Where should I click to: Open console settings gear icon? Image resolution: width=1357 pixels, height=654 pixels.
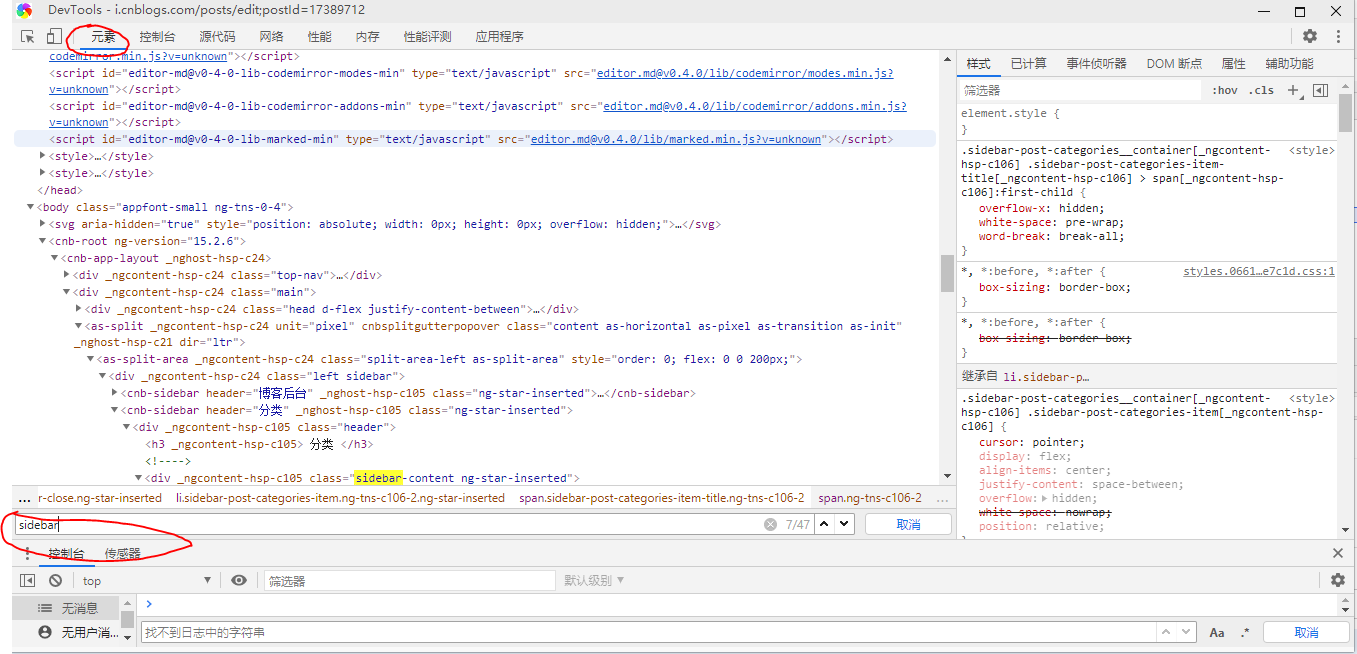[1338, 580]
